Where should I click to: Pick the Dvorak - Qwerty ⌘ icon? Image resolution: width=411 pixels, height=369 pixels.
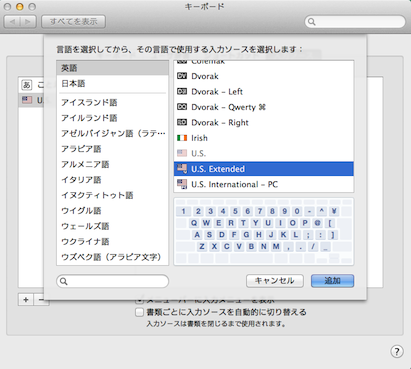[x=182, y=107]
